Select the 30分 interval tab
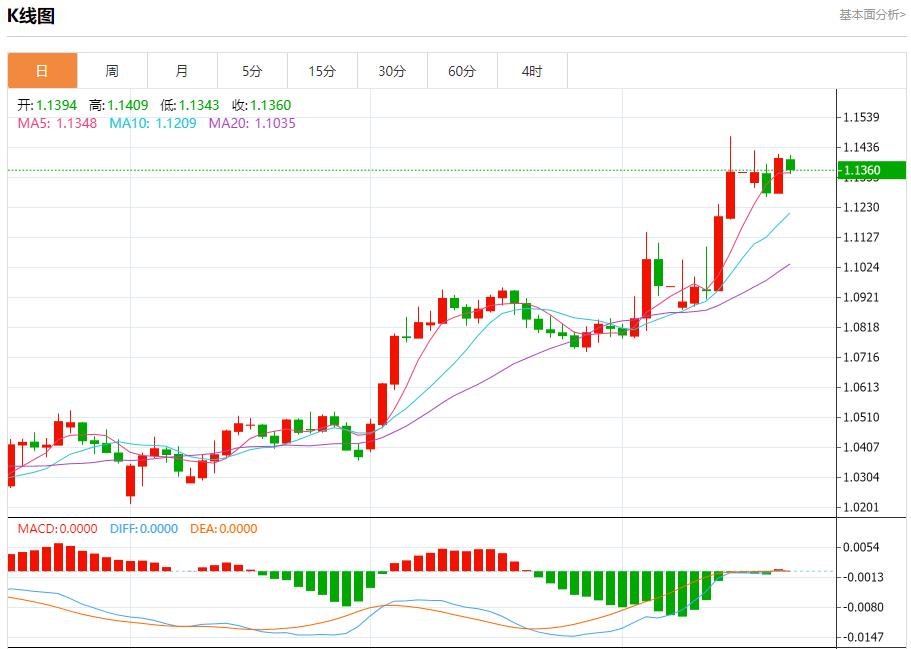The height and width of the screenshot is (649, 911). 391,70
